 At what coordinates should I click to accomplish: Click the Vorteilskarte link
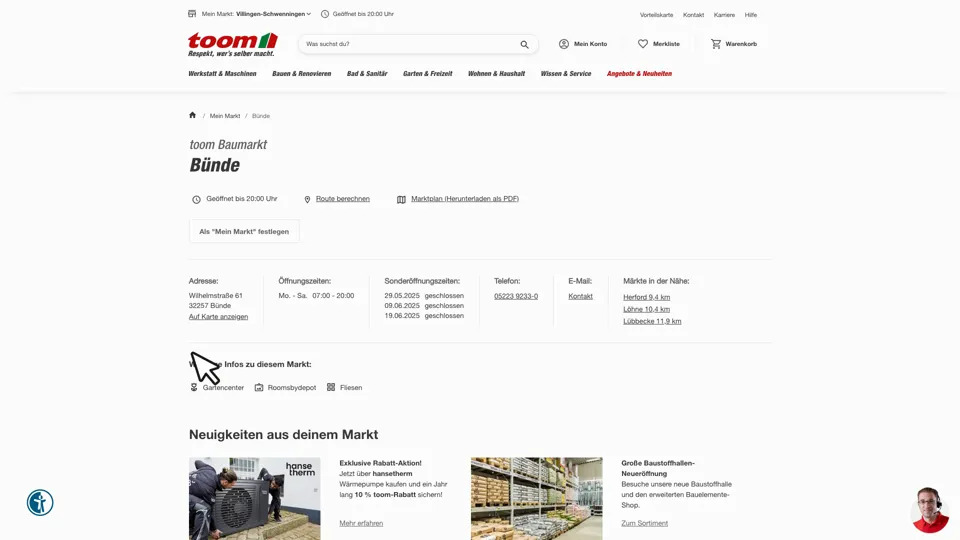click(x=656, y=15)
